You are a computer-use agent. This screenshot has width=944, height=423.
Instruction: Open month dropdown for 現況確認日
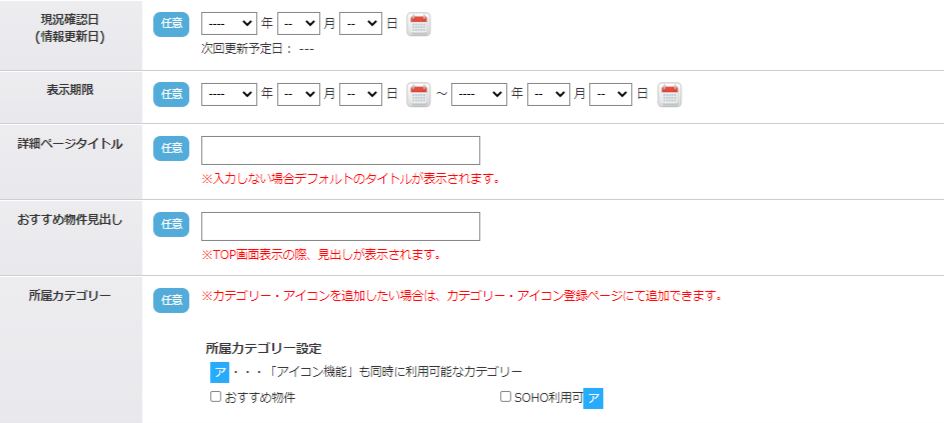coord(298,24)
